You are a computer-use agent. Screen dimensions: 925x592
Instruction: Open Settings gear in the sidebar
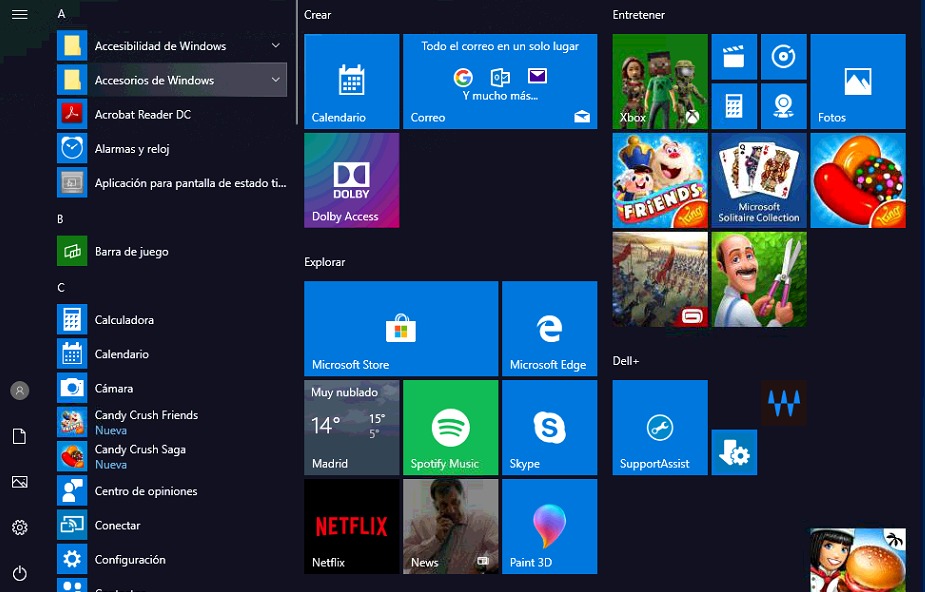[x=19, y=527]
